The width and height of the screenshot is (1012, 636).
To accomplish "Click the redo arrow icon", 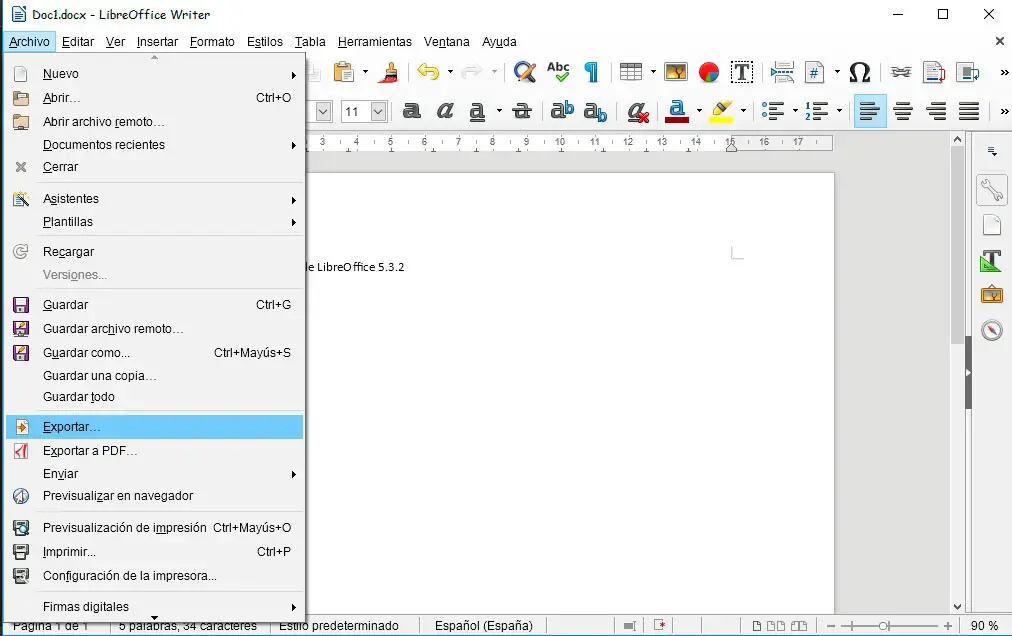I will (472, 72).
